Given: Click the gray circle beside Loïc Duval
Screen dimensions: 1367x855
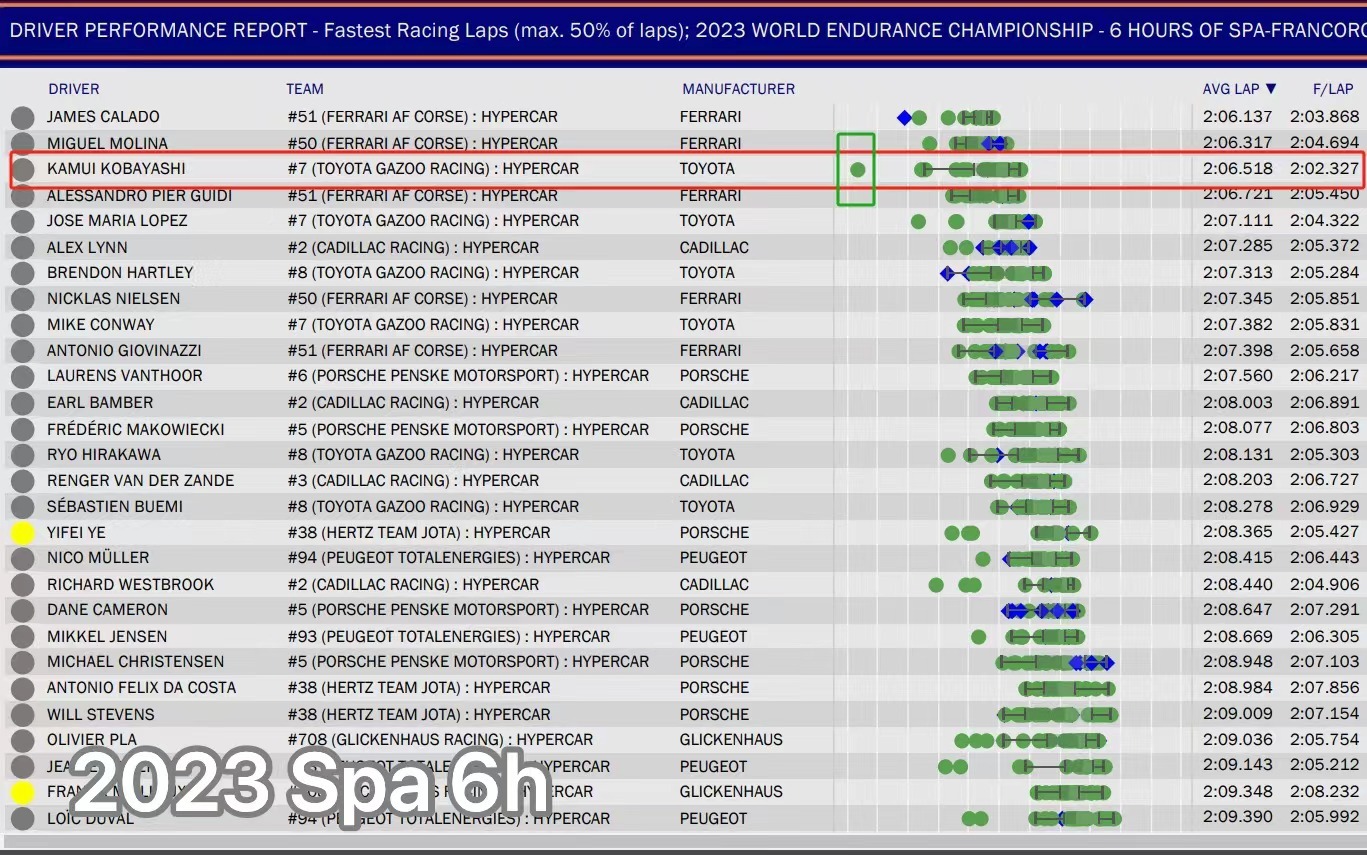Looking at the screenshot, I should pos(22,819).
